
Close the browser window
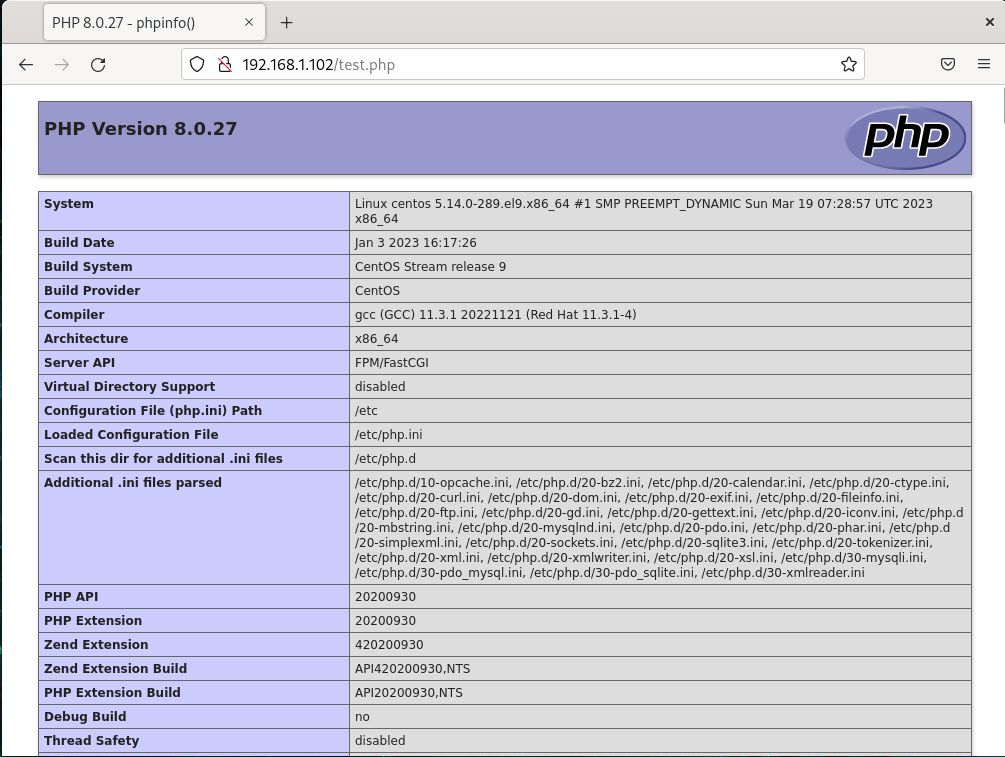[x=990, y=22]
